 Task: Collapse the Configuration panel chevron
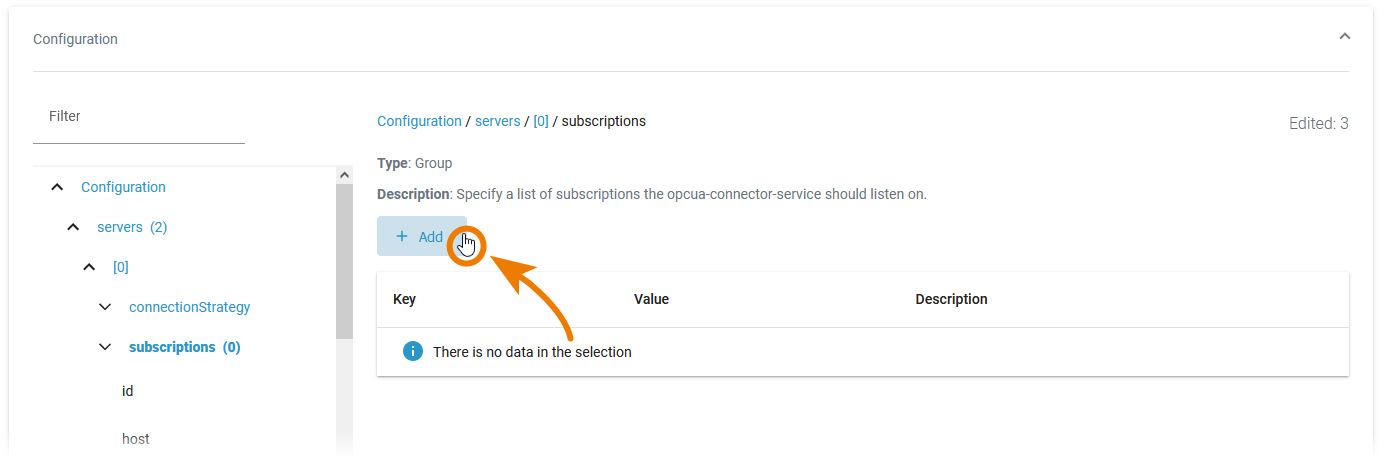pyautogui.click(x=1344, y=36)
